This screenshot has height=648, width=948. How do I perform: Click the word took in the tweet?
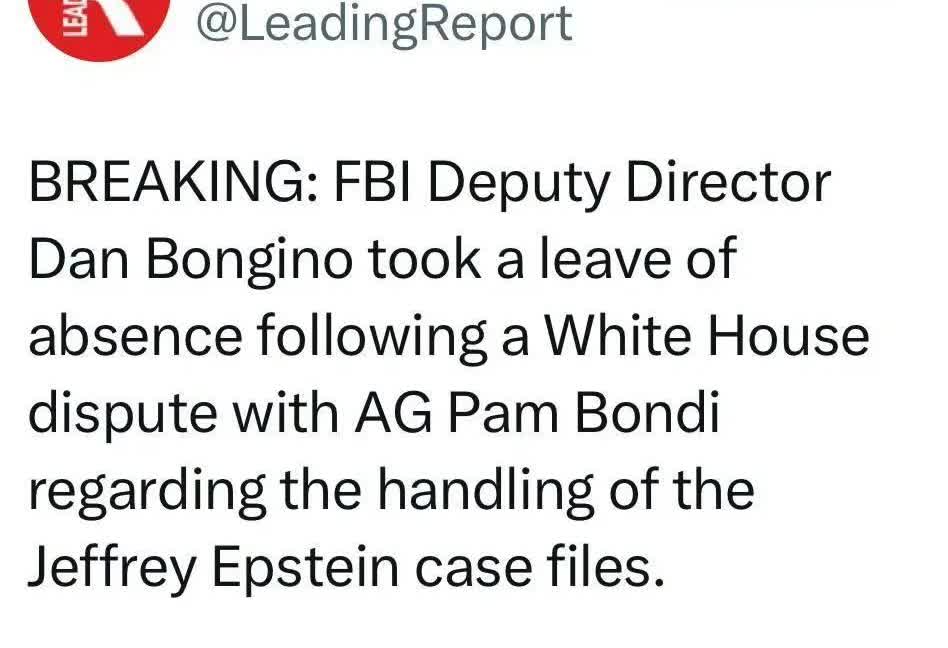point(424,260)
